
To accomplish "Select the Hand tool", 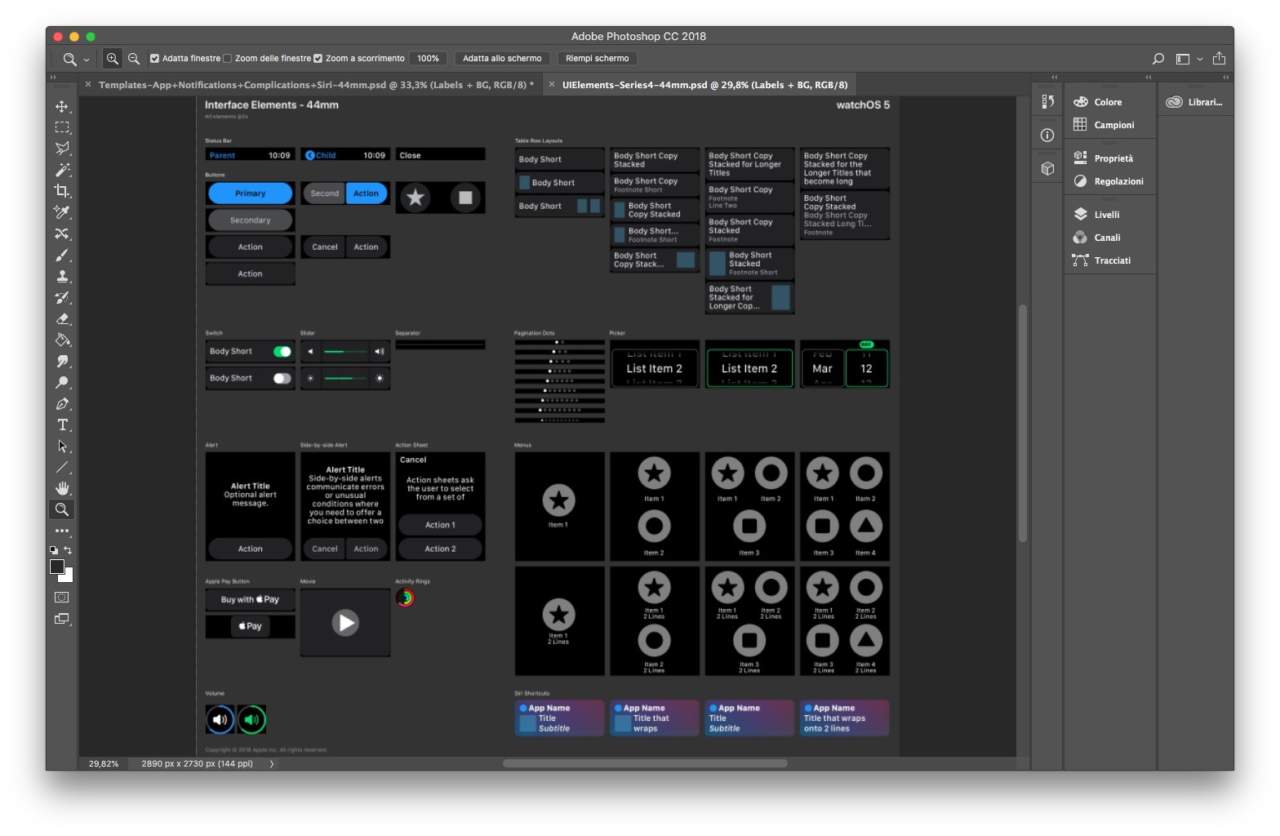I will pos(62,488).
